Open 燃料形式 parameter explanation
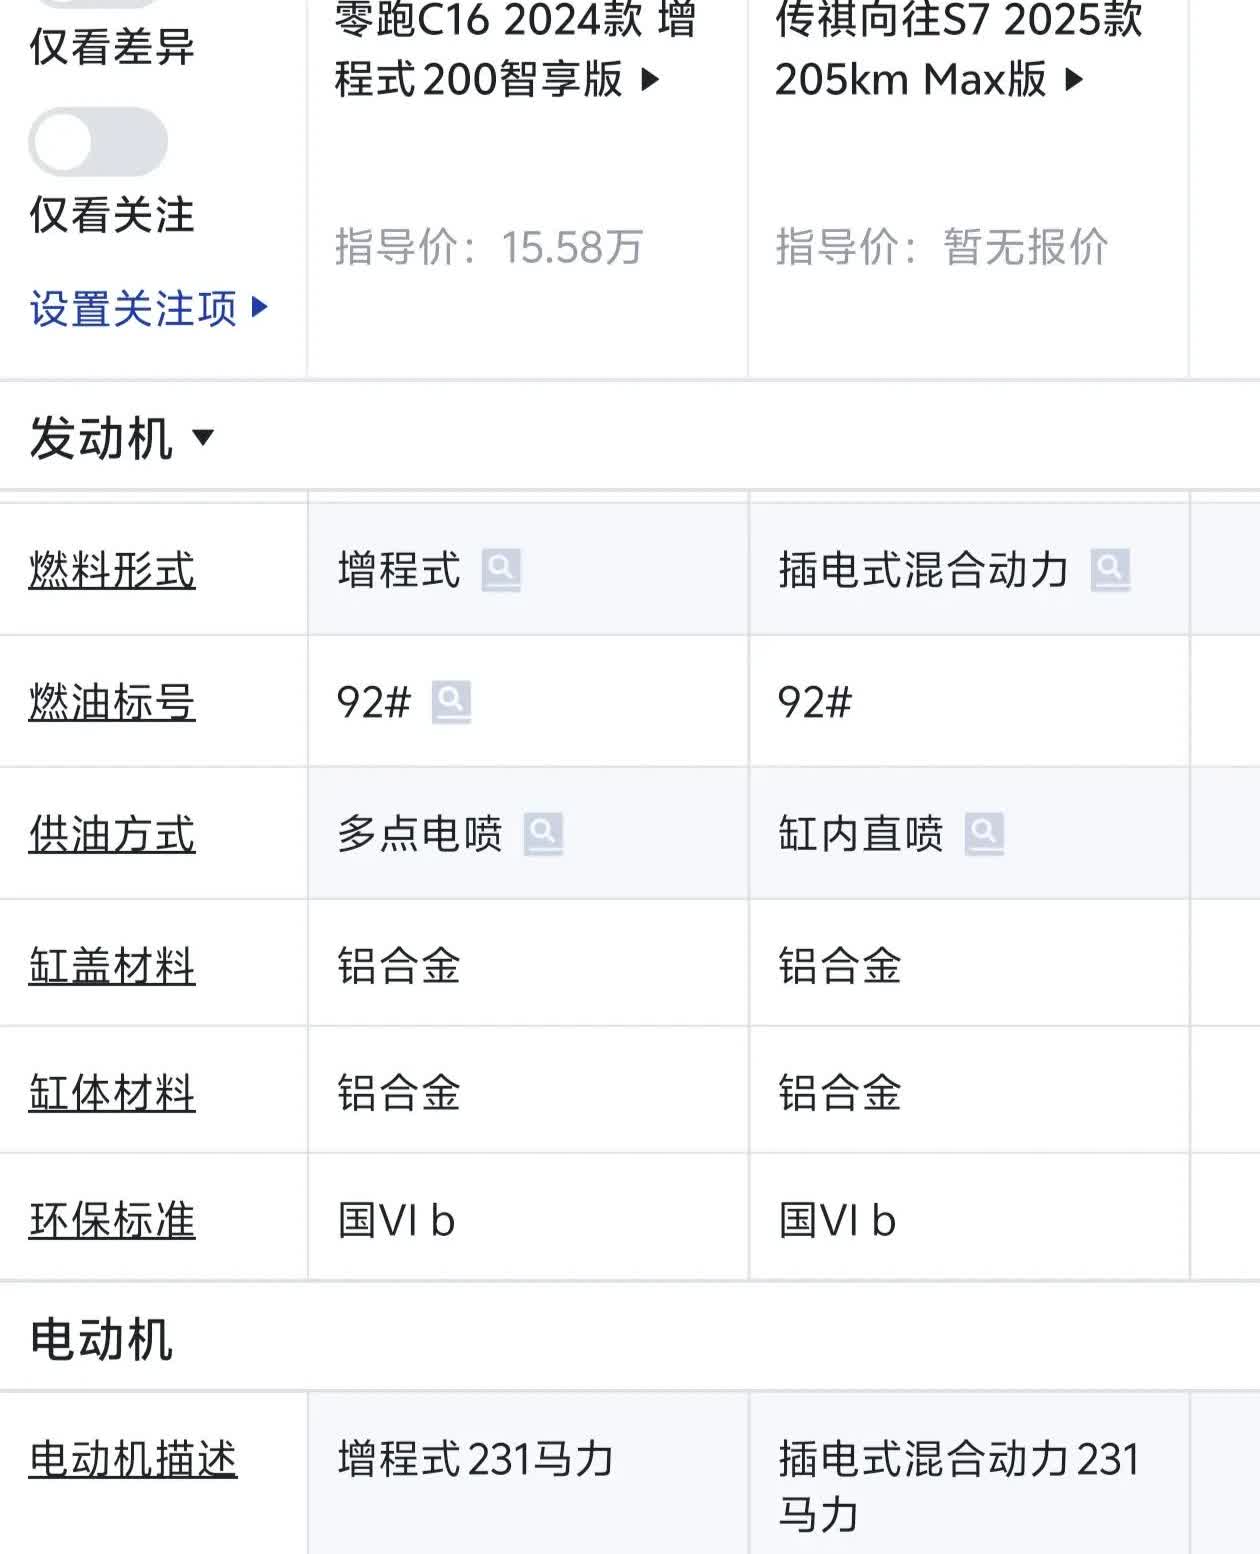The width and height of the screenshot is (1260, 1554). (x=112, y=570)
